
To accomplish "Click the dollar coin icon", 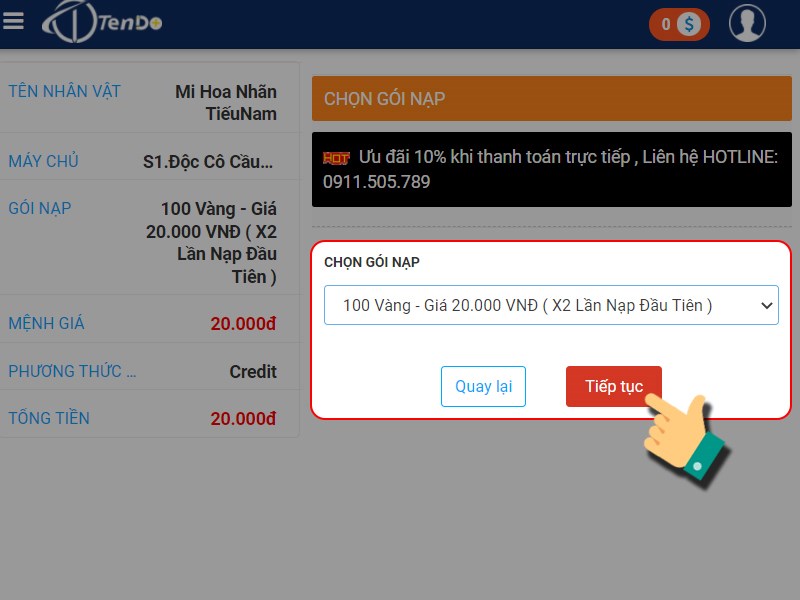I will 689,24.
